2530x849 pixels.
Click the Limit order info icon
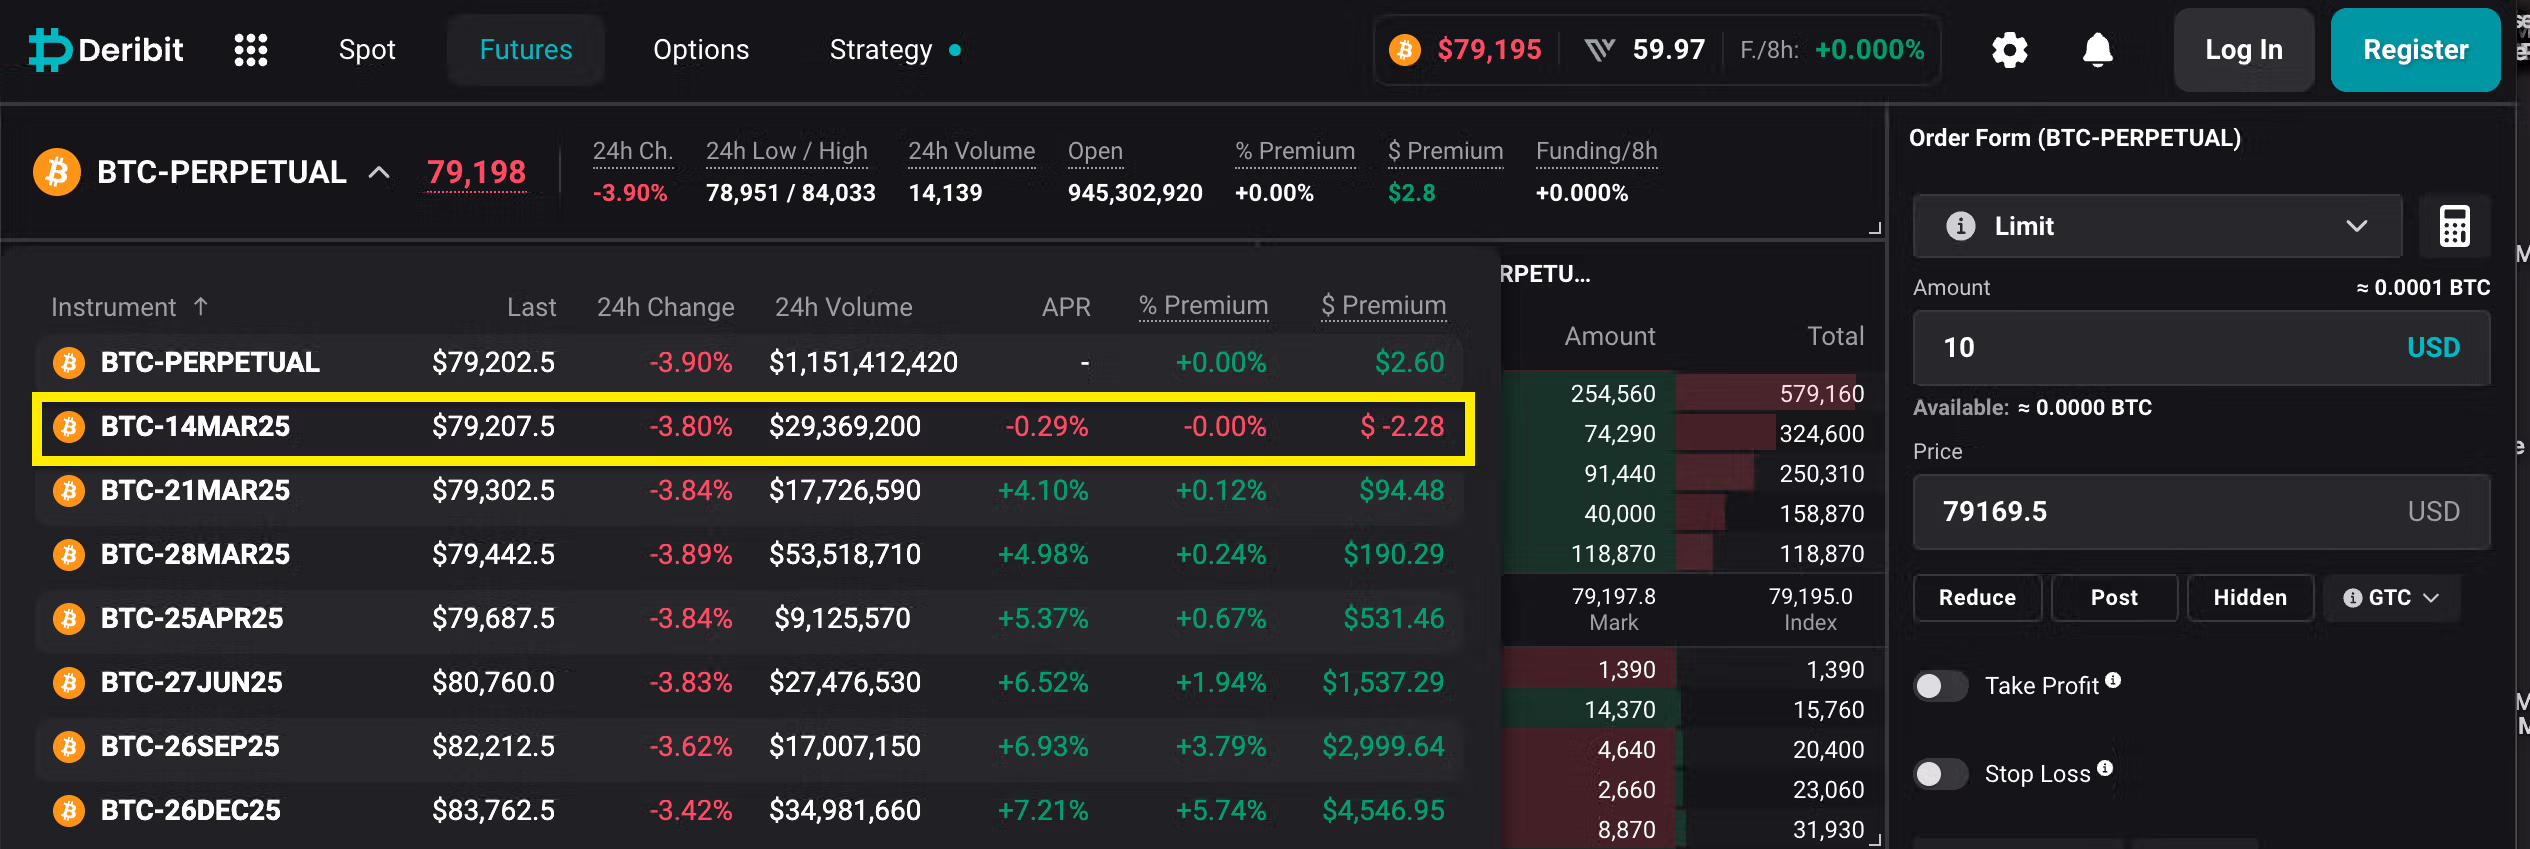(x=1961, y=226)
